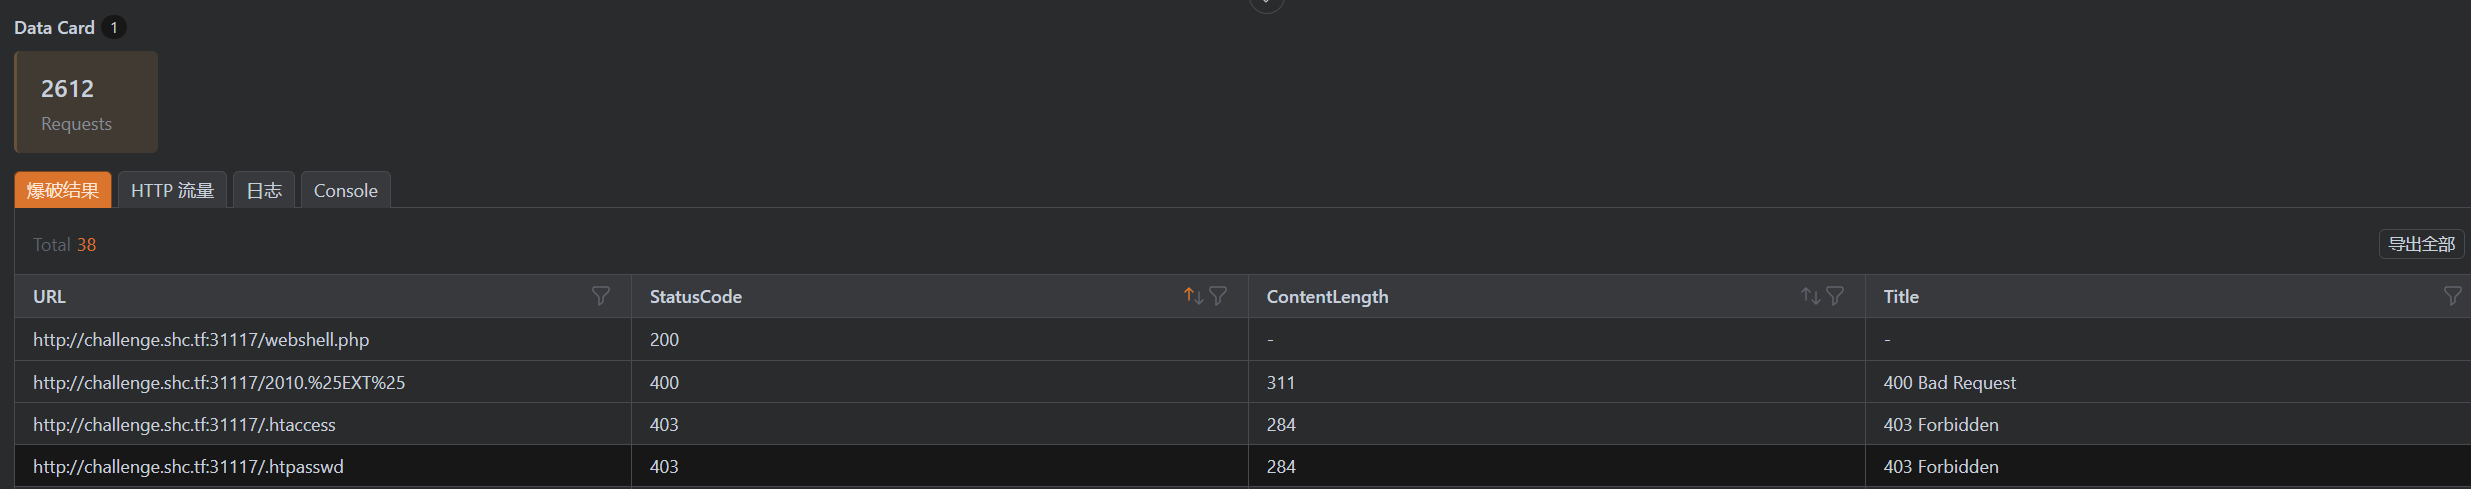2471x489 pixels.
Task: Switch to the 爆破结果 tab
Action: 63,190
